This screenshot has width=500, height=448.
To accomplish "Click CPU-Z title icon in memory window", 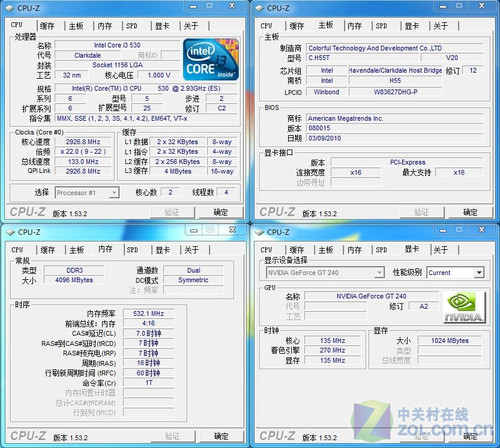I will tap(10, 232).
